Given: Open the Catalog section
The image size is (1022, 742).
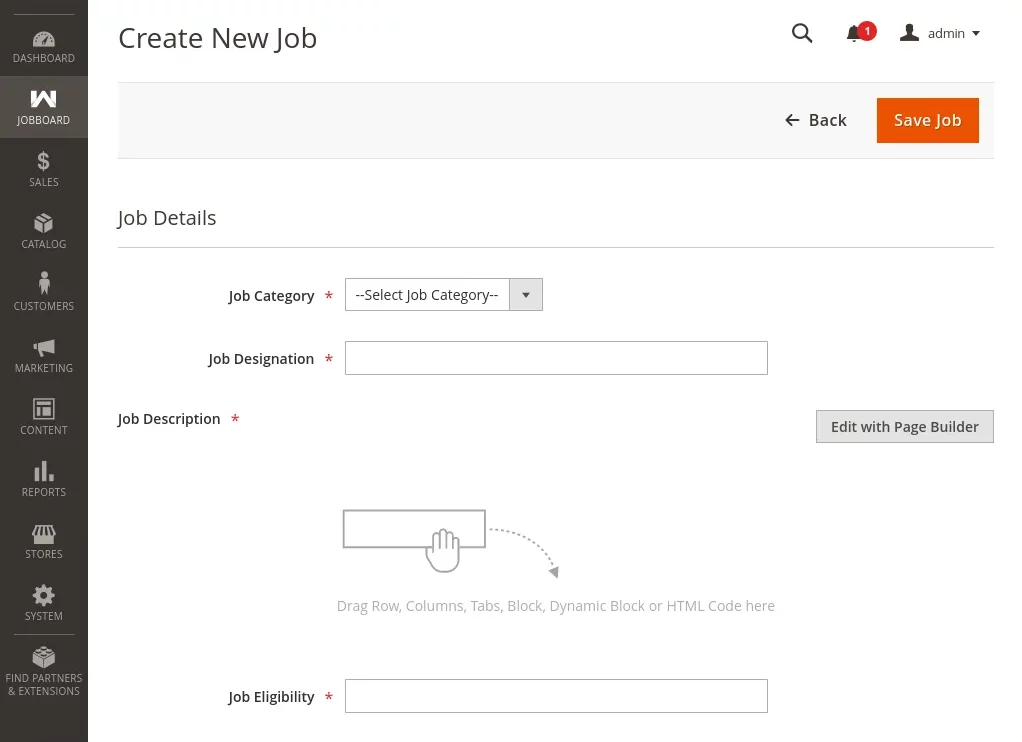Looking at the screenshot, I should click(43, 230).
